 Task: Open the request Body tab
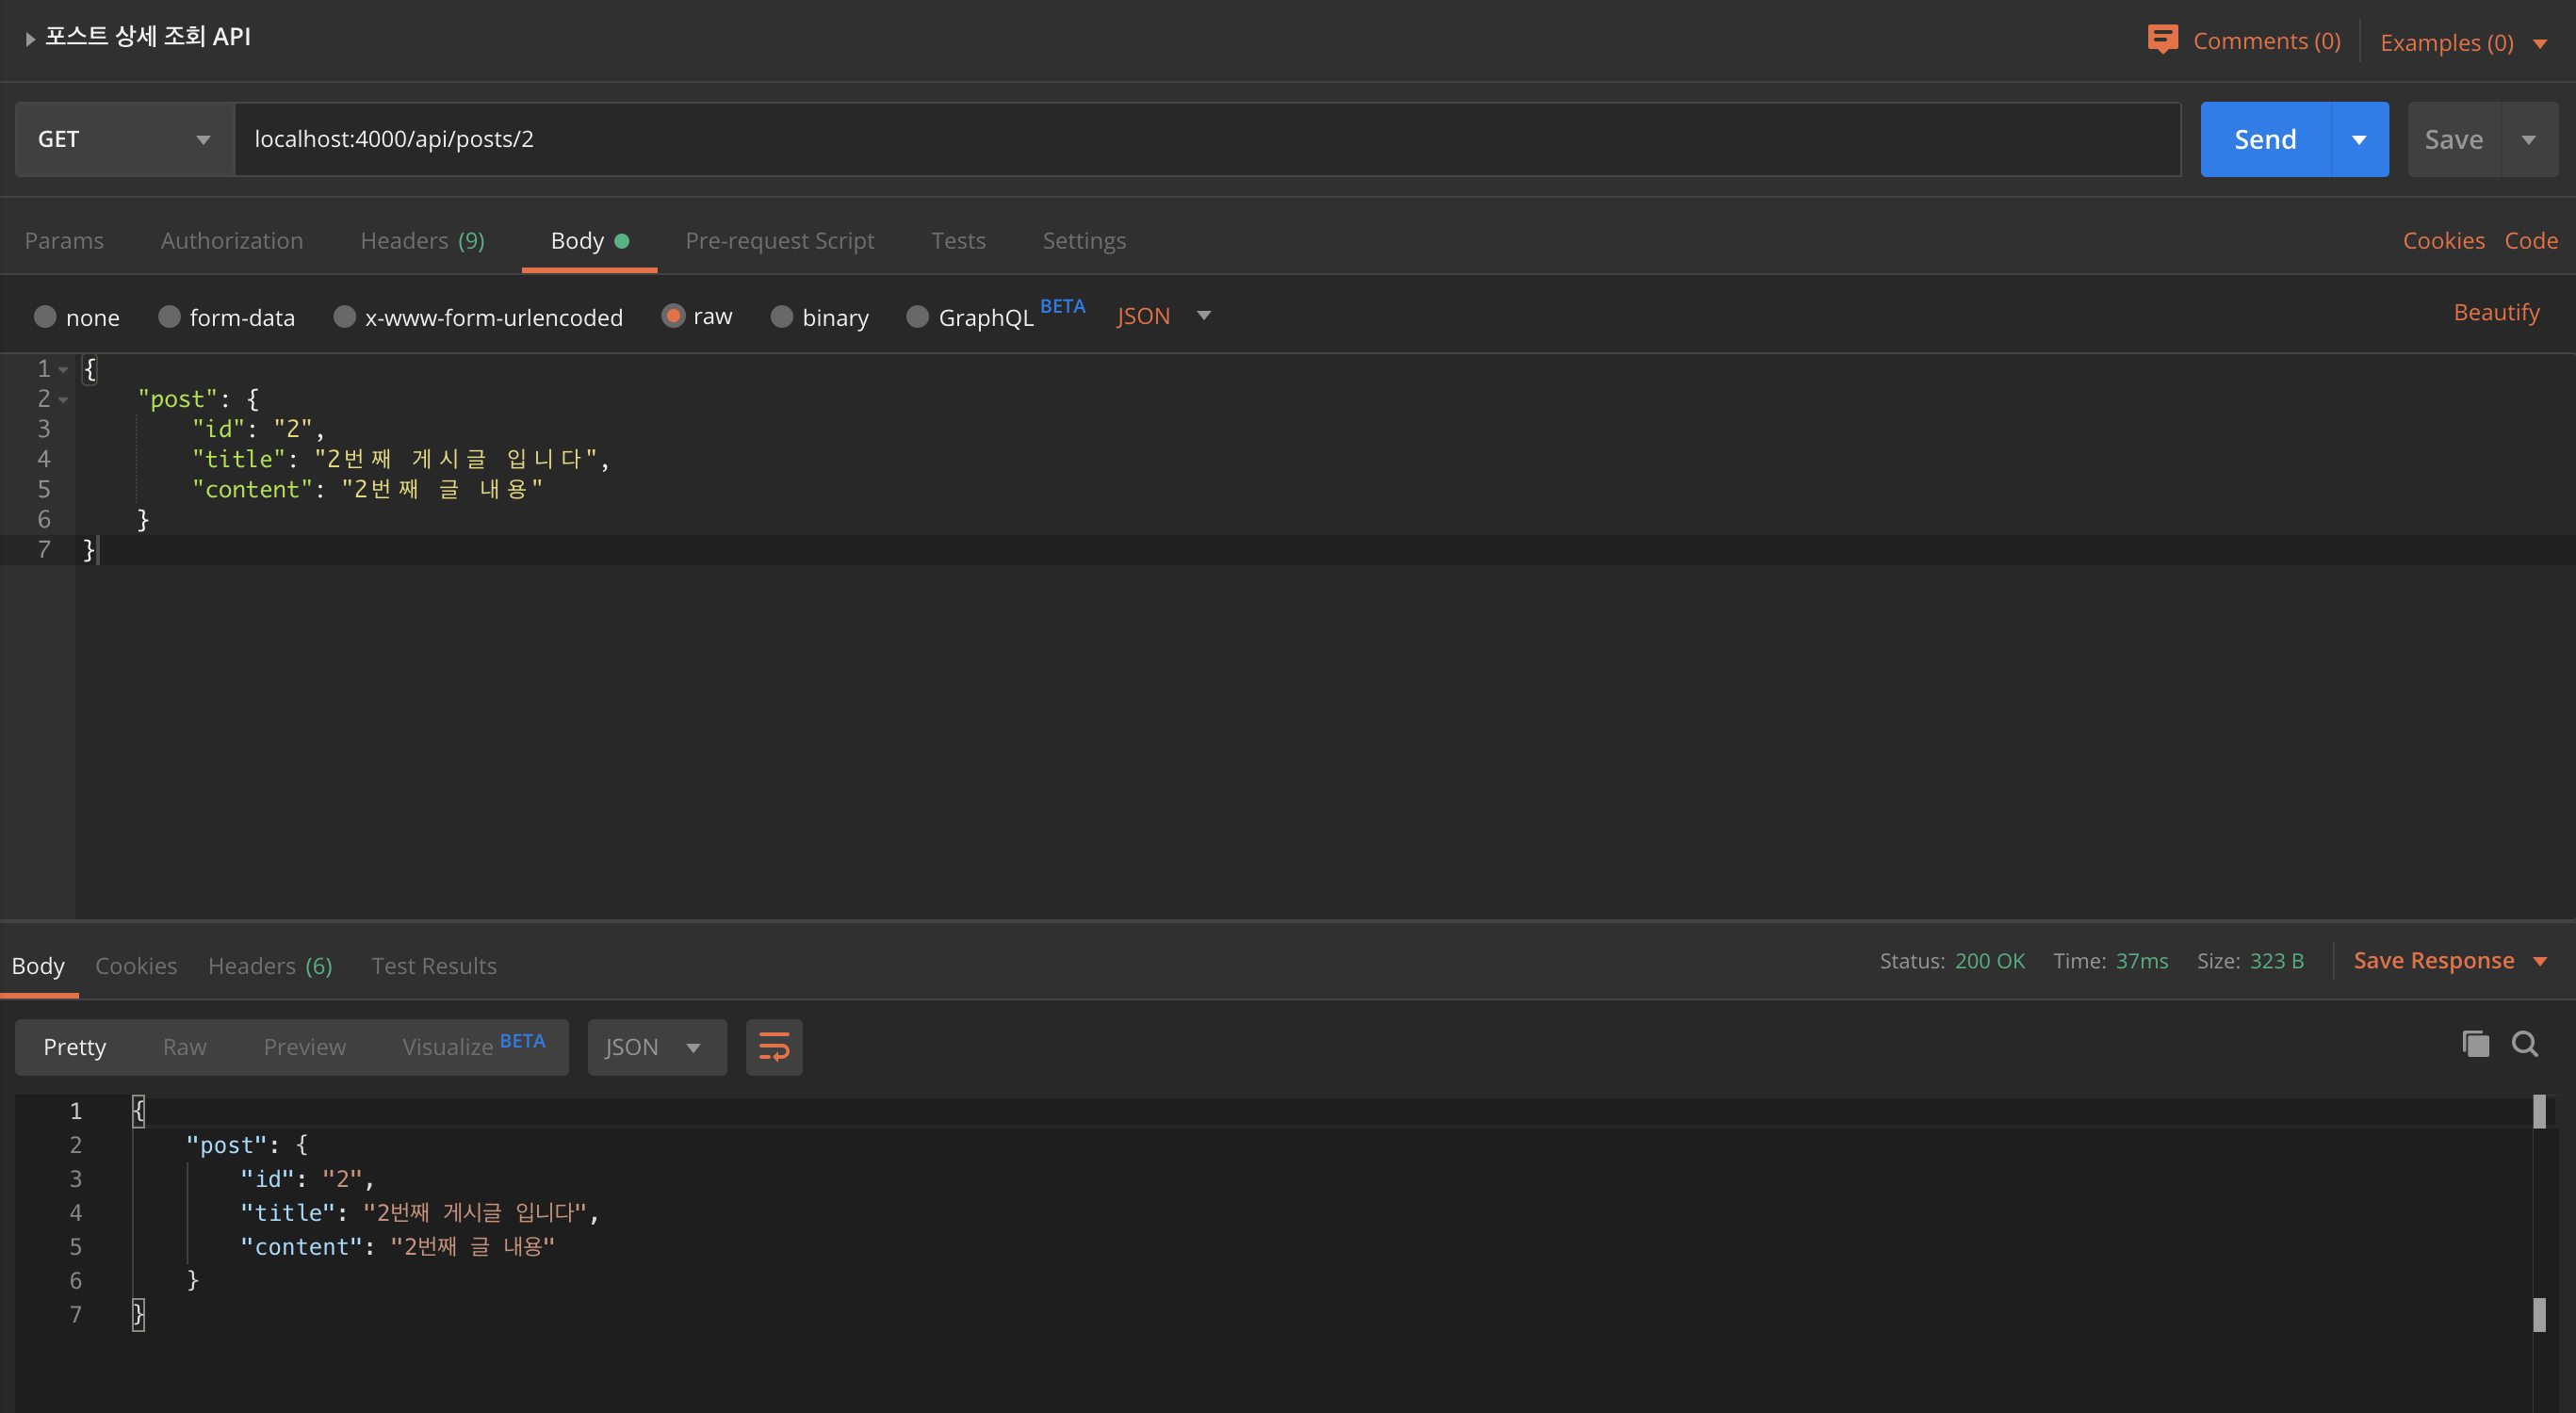coord(589,240)
